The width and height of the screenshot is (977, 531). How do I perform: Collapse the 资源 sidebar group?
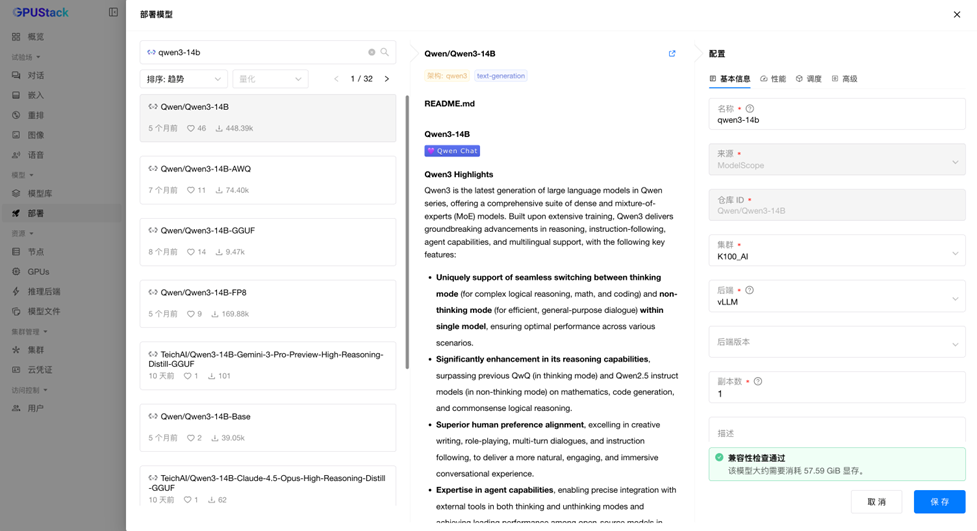point(22,233)
